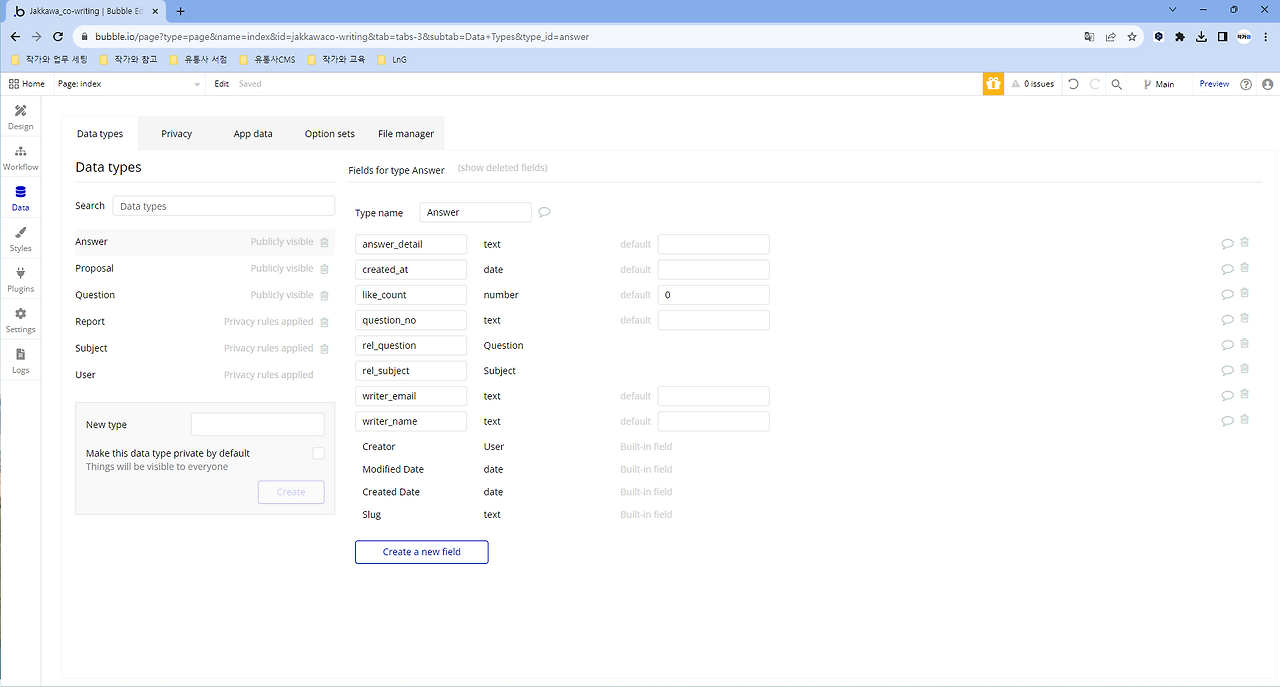Click the browser address bar URL

click(342, 36)
